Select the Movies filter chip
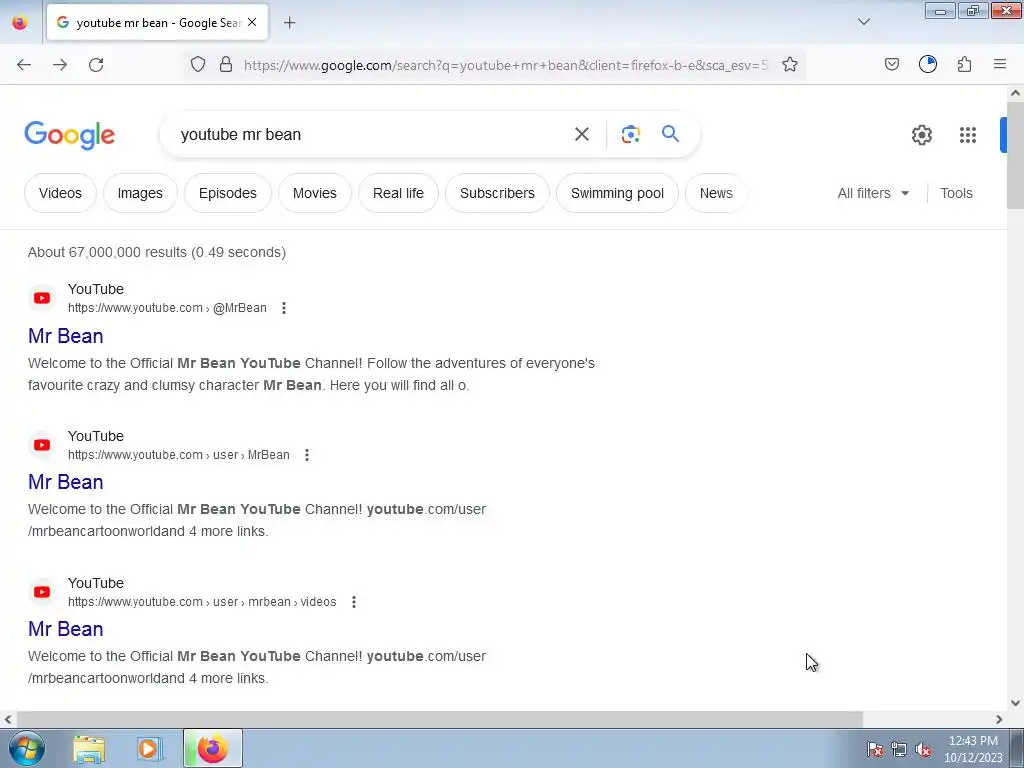 pos(315,193)
